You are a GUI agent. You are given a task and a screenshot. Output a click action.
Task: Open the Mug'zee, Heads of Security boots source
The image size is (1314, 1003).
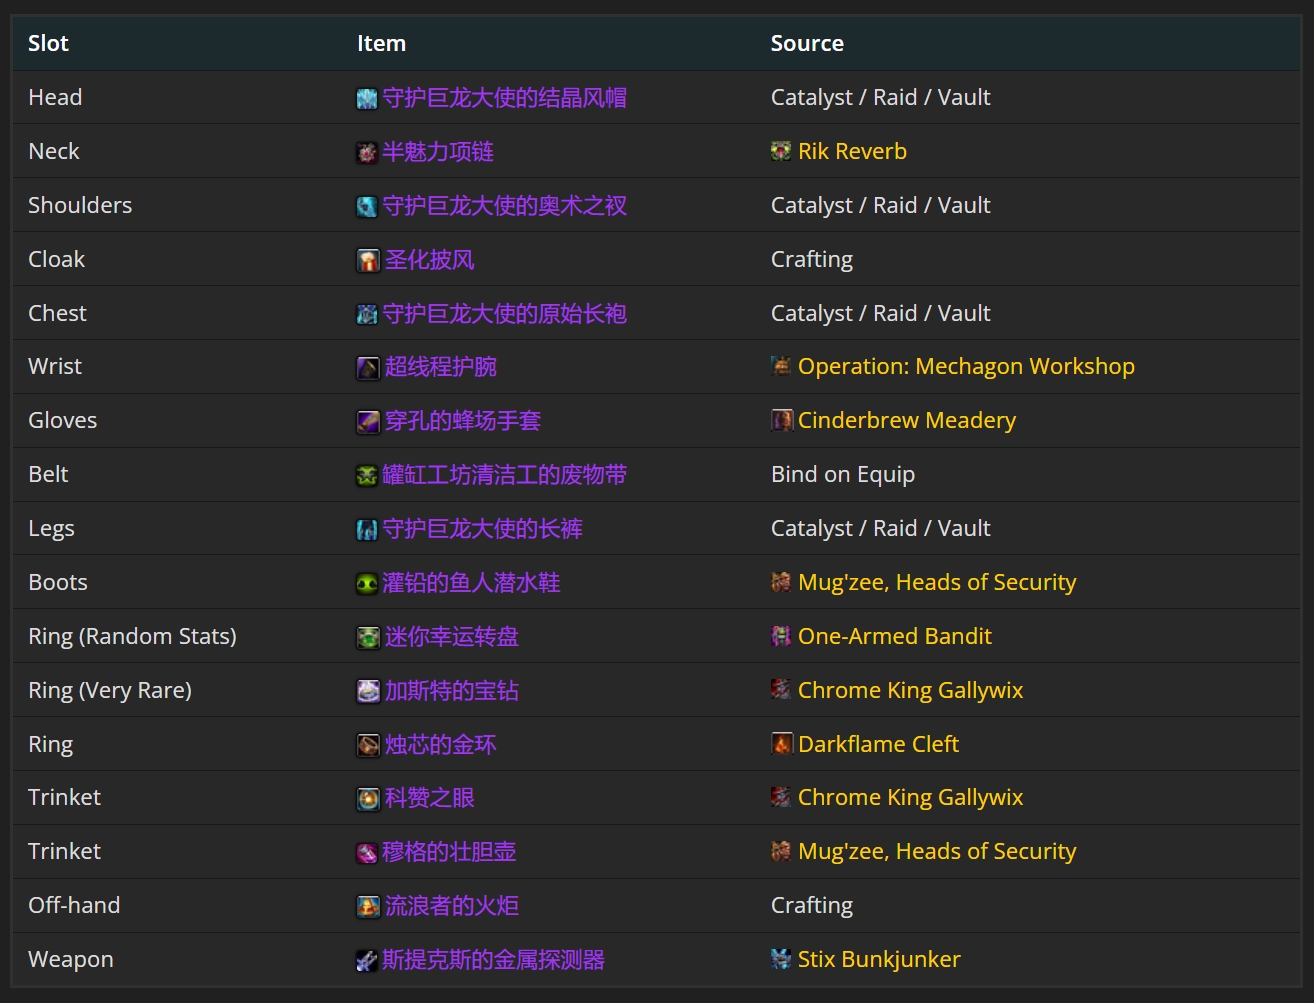pyautogui.click(x=936, y=582)
